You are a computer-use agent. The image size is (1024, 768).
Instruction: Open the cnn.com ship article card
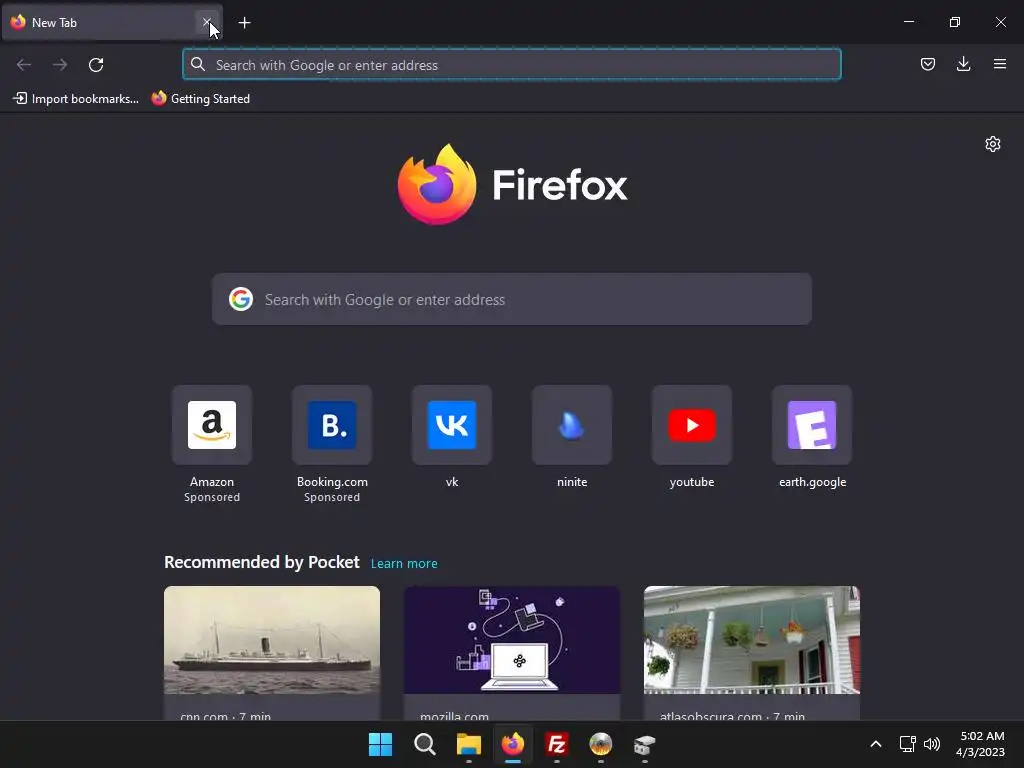pos(272,653)
